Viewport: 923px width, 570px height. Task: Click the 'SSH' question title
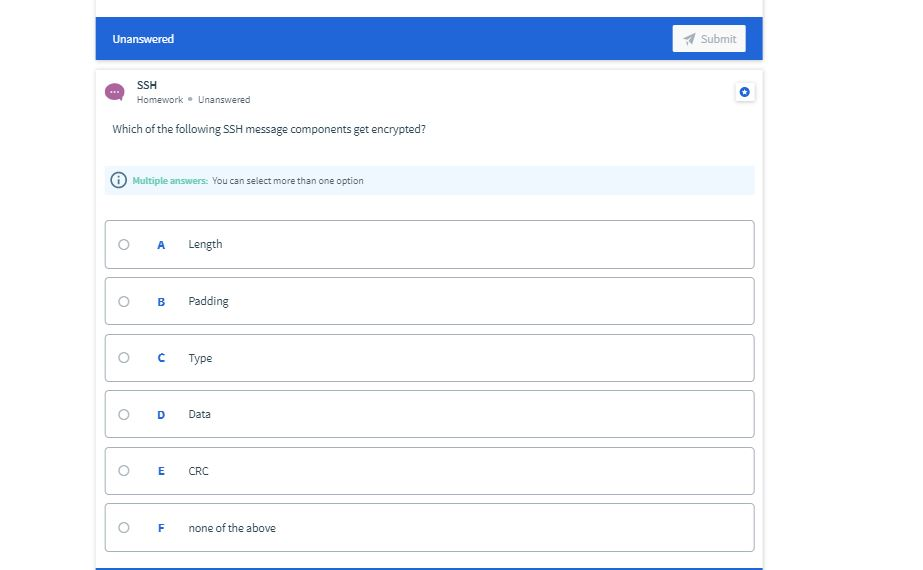tap(147, 85)
